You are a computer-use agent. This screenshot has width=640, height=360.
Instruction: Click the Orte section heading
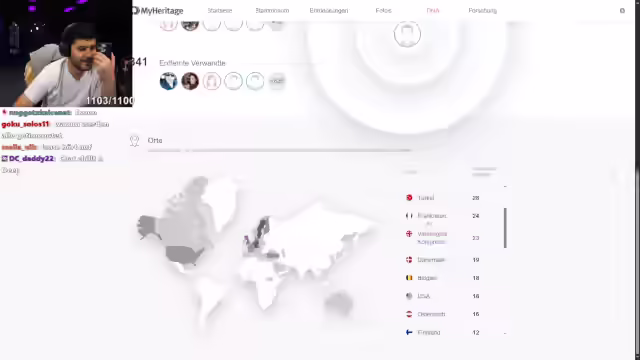tap(155, 140)
